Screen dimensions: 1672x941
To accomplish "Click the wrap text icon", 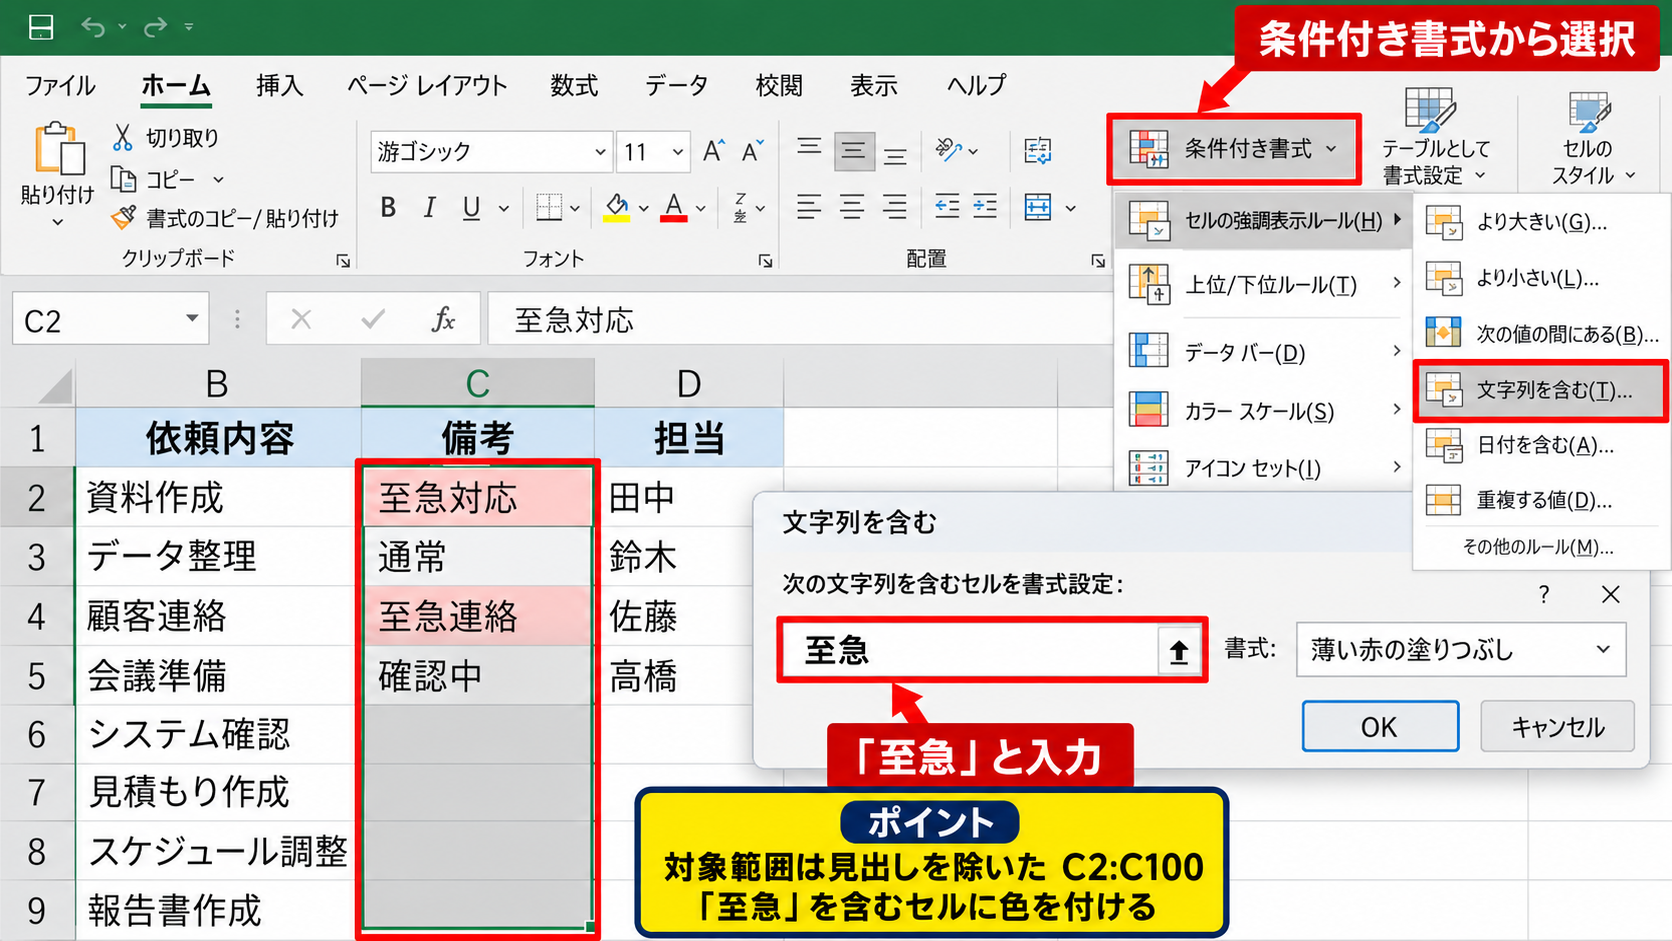I will [1038, 151].
